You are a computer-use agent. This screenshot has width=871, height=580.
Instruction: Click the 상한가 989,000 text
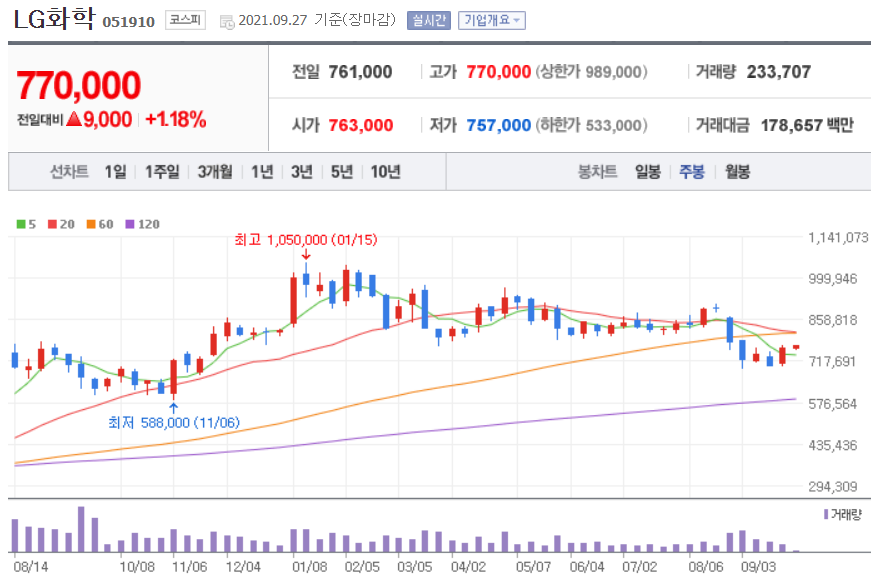tap(592, 72)
